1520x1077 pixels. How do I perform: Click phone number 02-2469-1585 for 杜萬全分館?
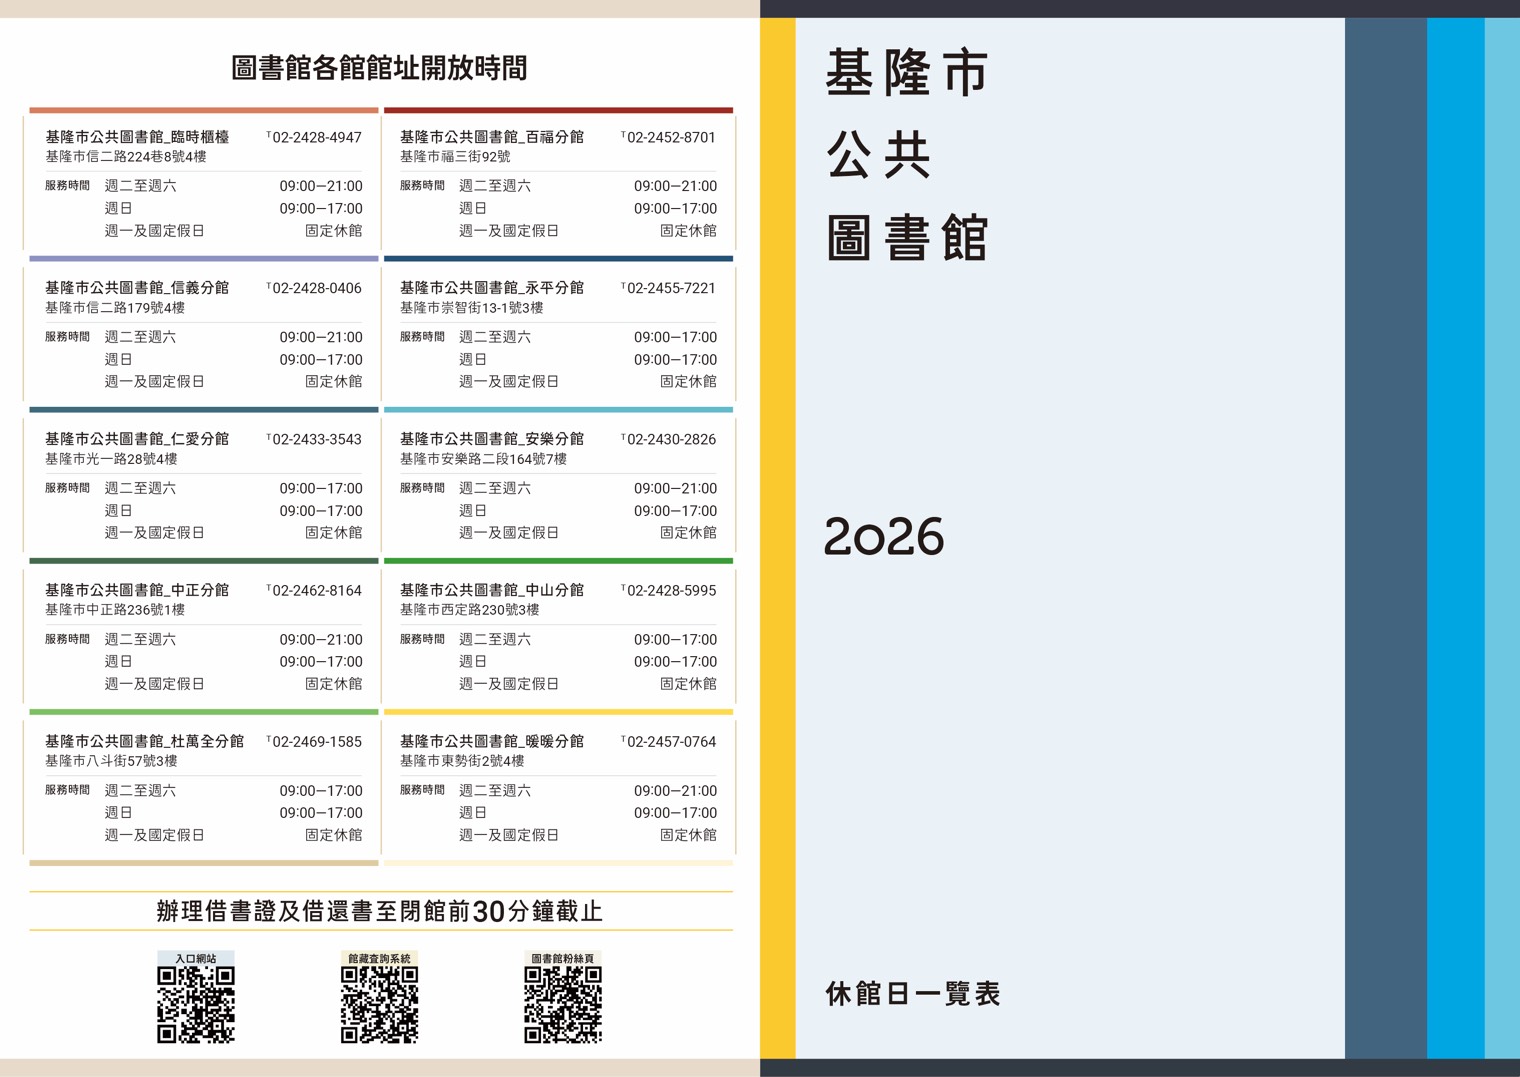(316, 742)
